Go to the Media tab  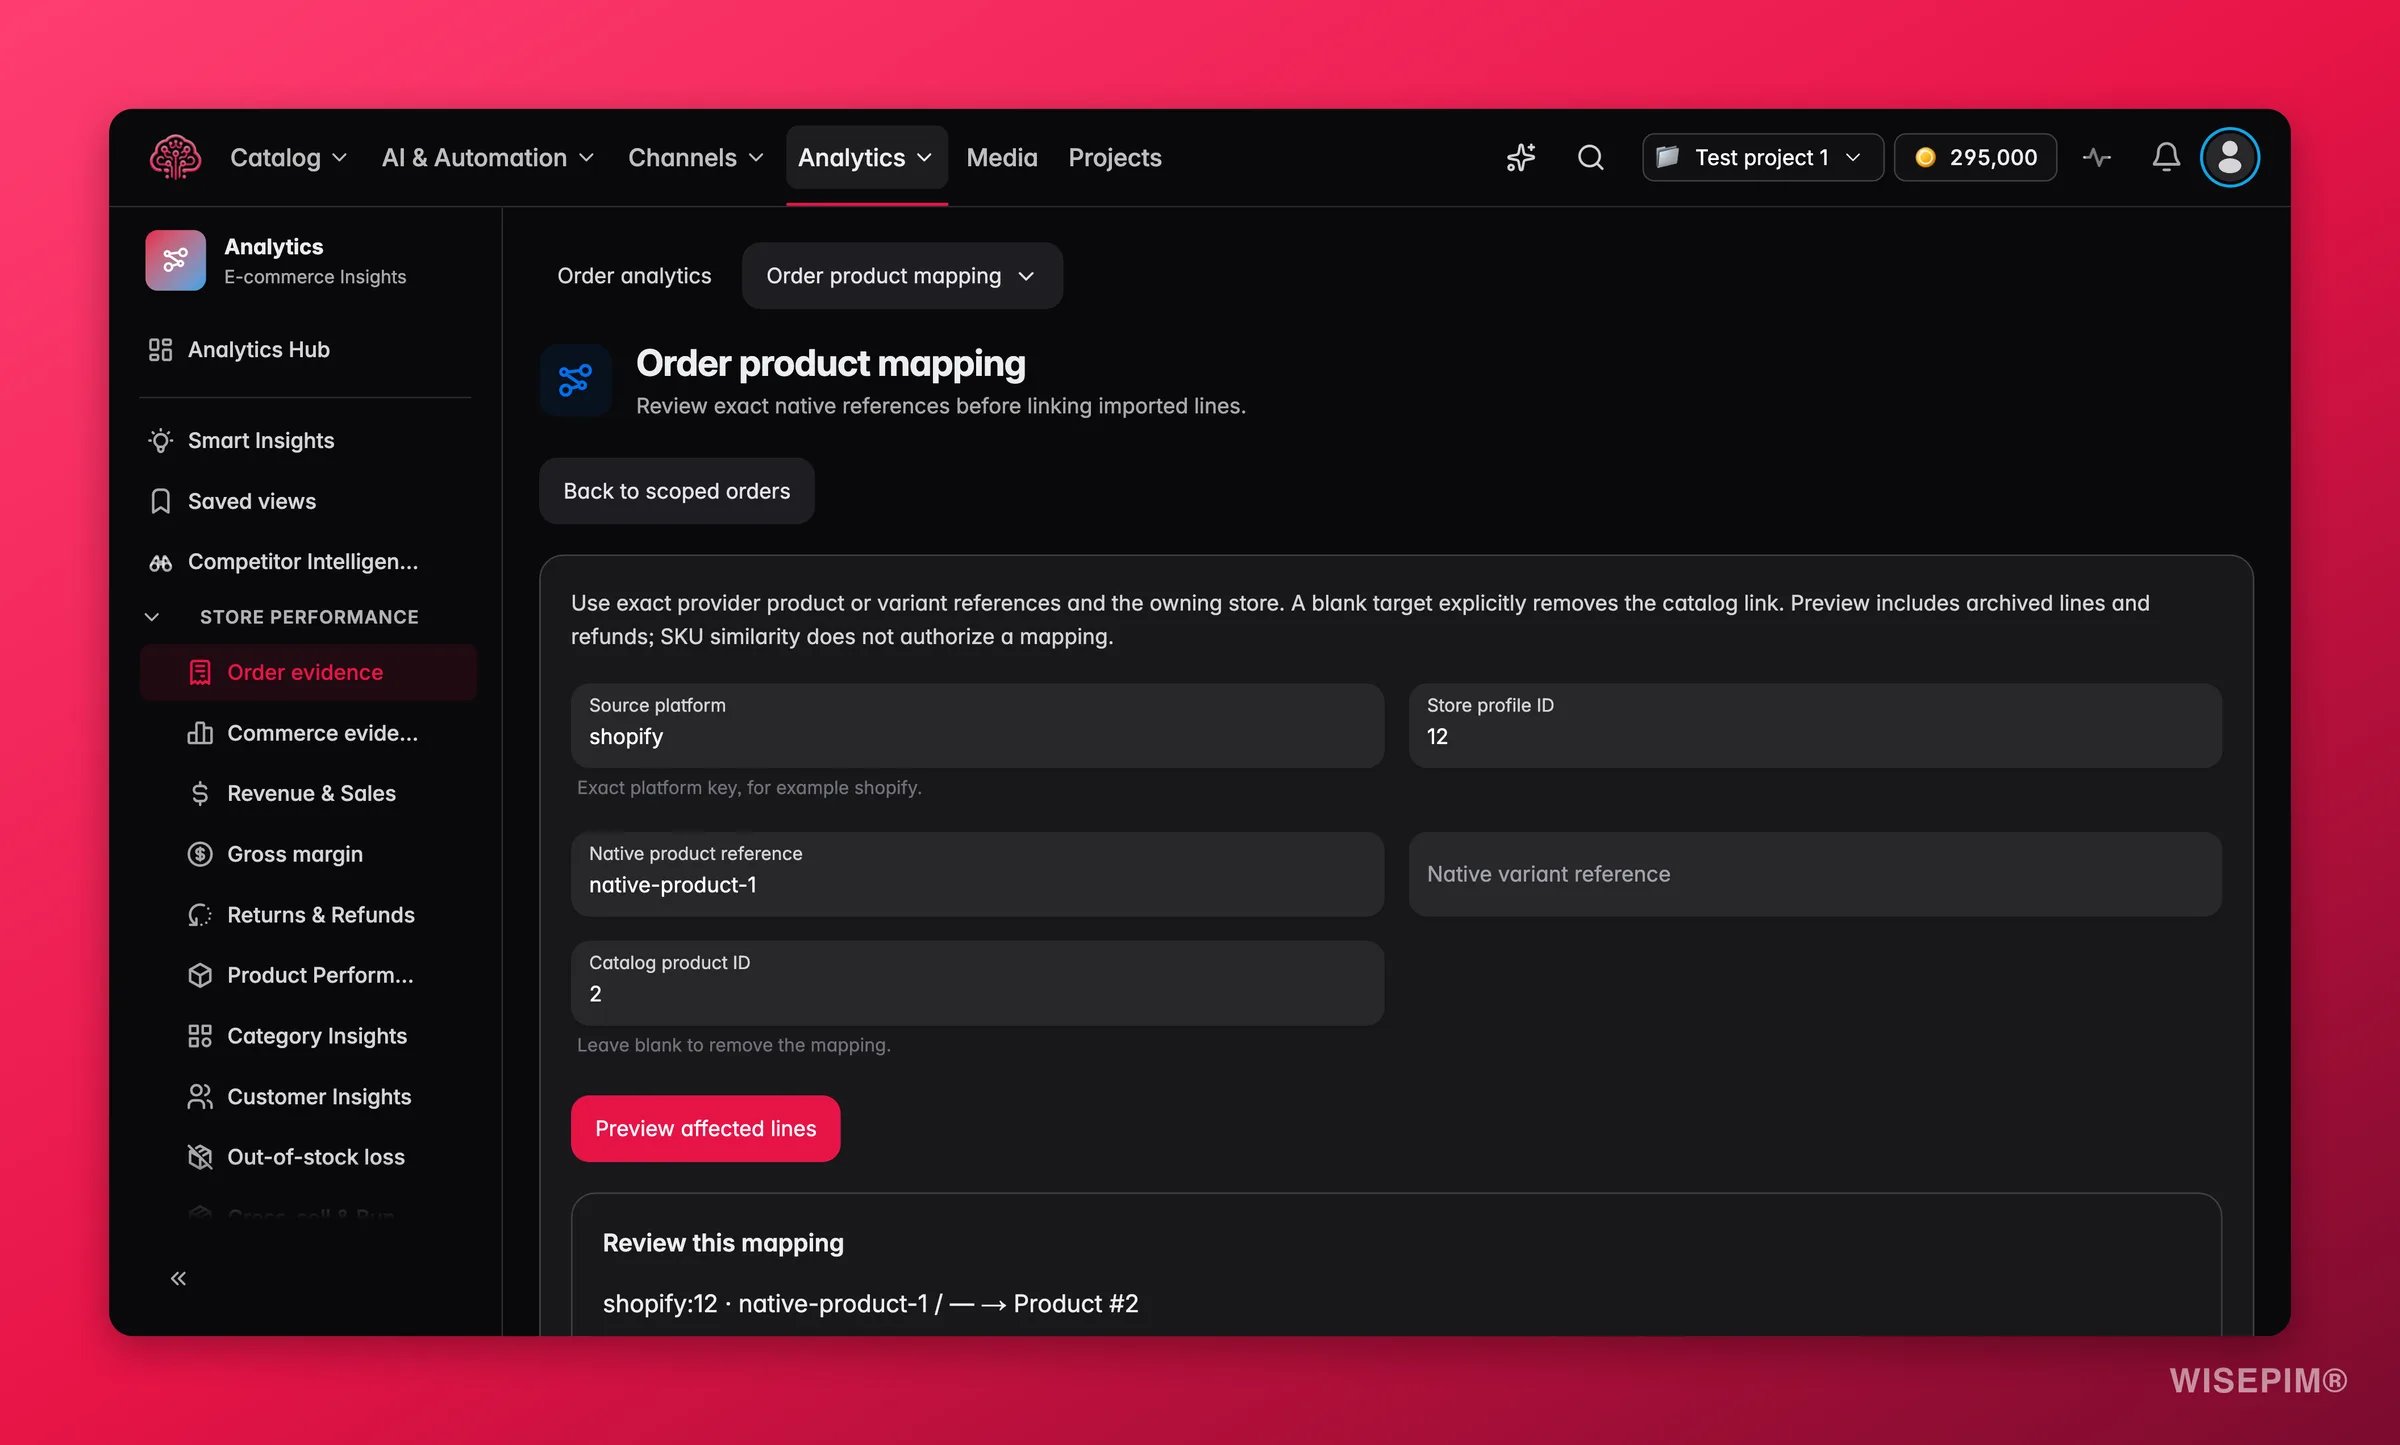click(1001, 157)
